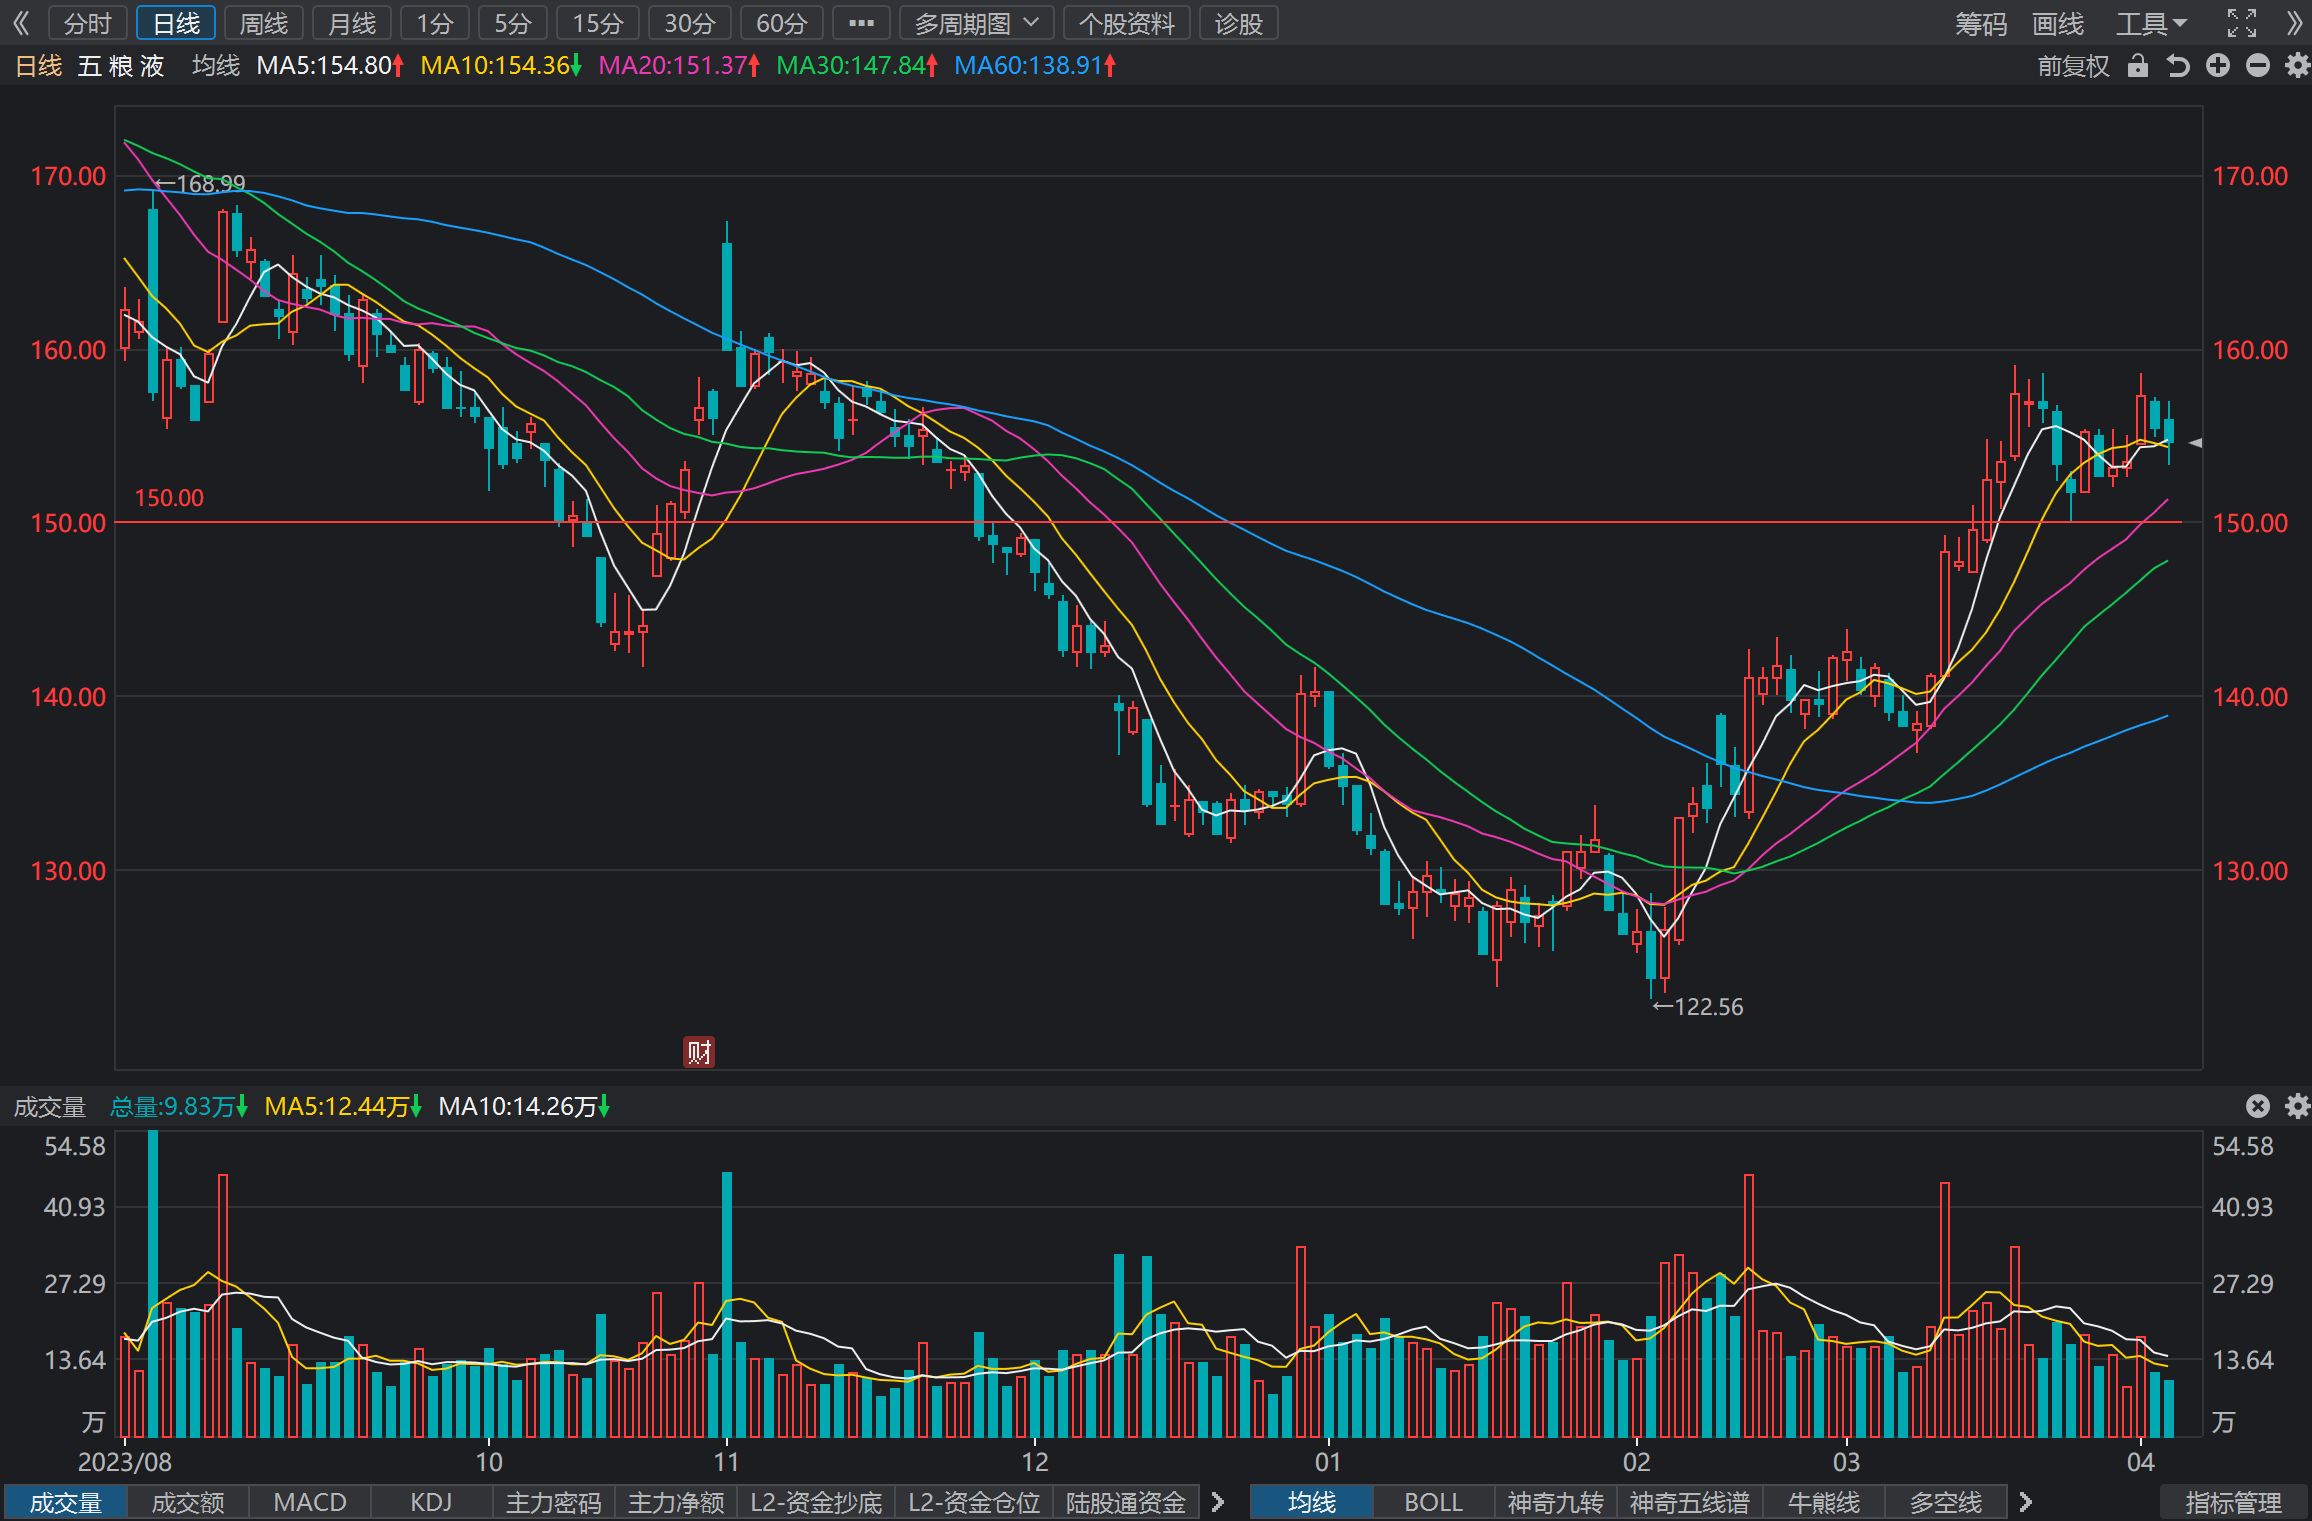The image size is (2312, 1521).
Task: Select the 多空线 overlay tab
Action: 1945,1502
